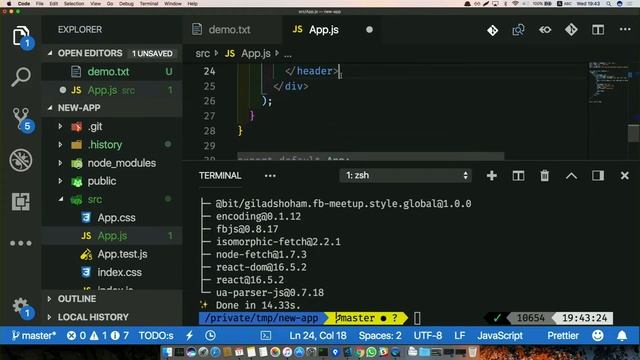
Task: Click the clock history status bar icon
Action: [x=210, y=336]
